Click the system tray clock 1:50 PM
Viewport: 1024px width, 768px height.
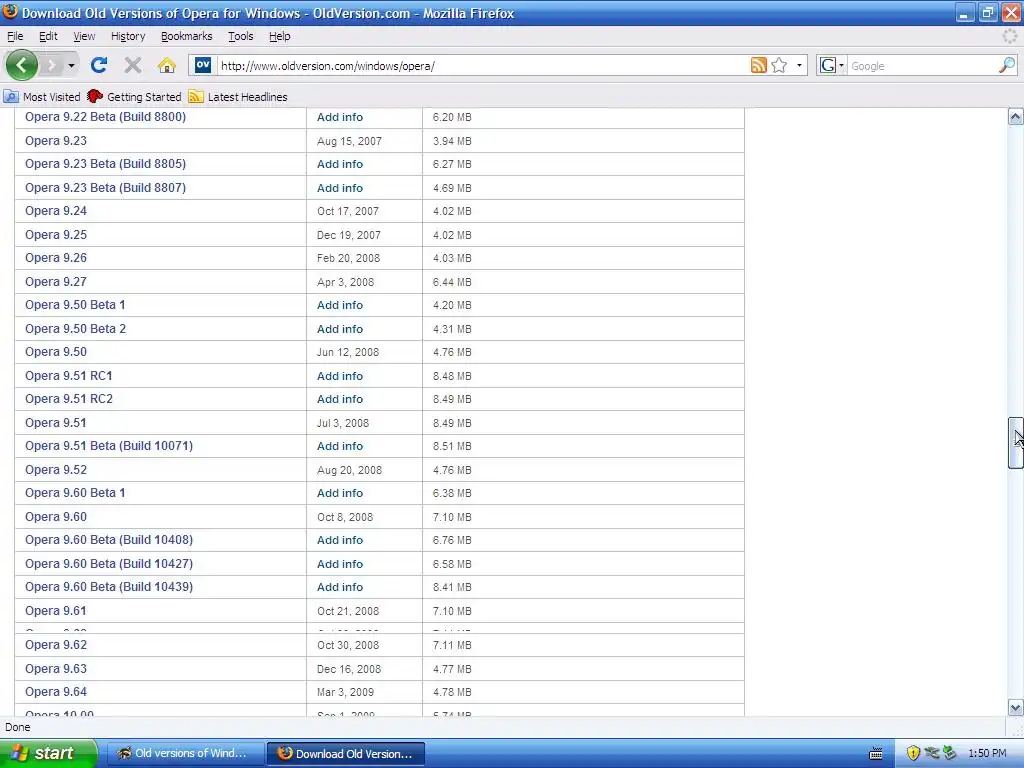tap(987, 754)
